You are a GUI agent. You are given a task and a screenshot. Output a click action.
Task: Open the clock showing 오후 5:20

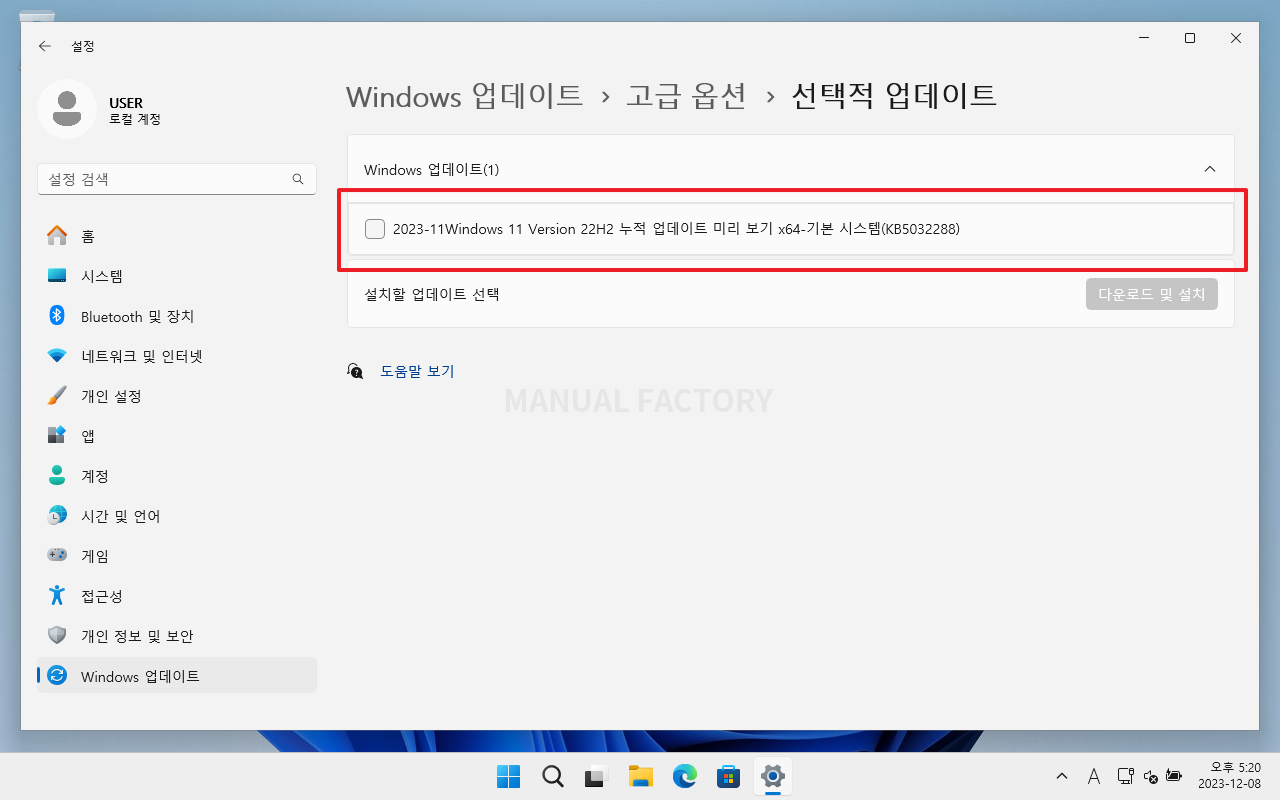(1228, 776)
